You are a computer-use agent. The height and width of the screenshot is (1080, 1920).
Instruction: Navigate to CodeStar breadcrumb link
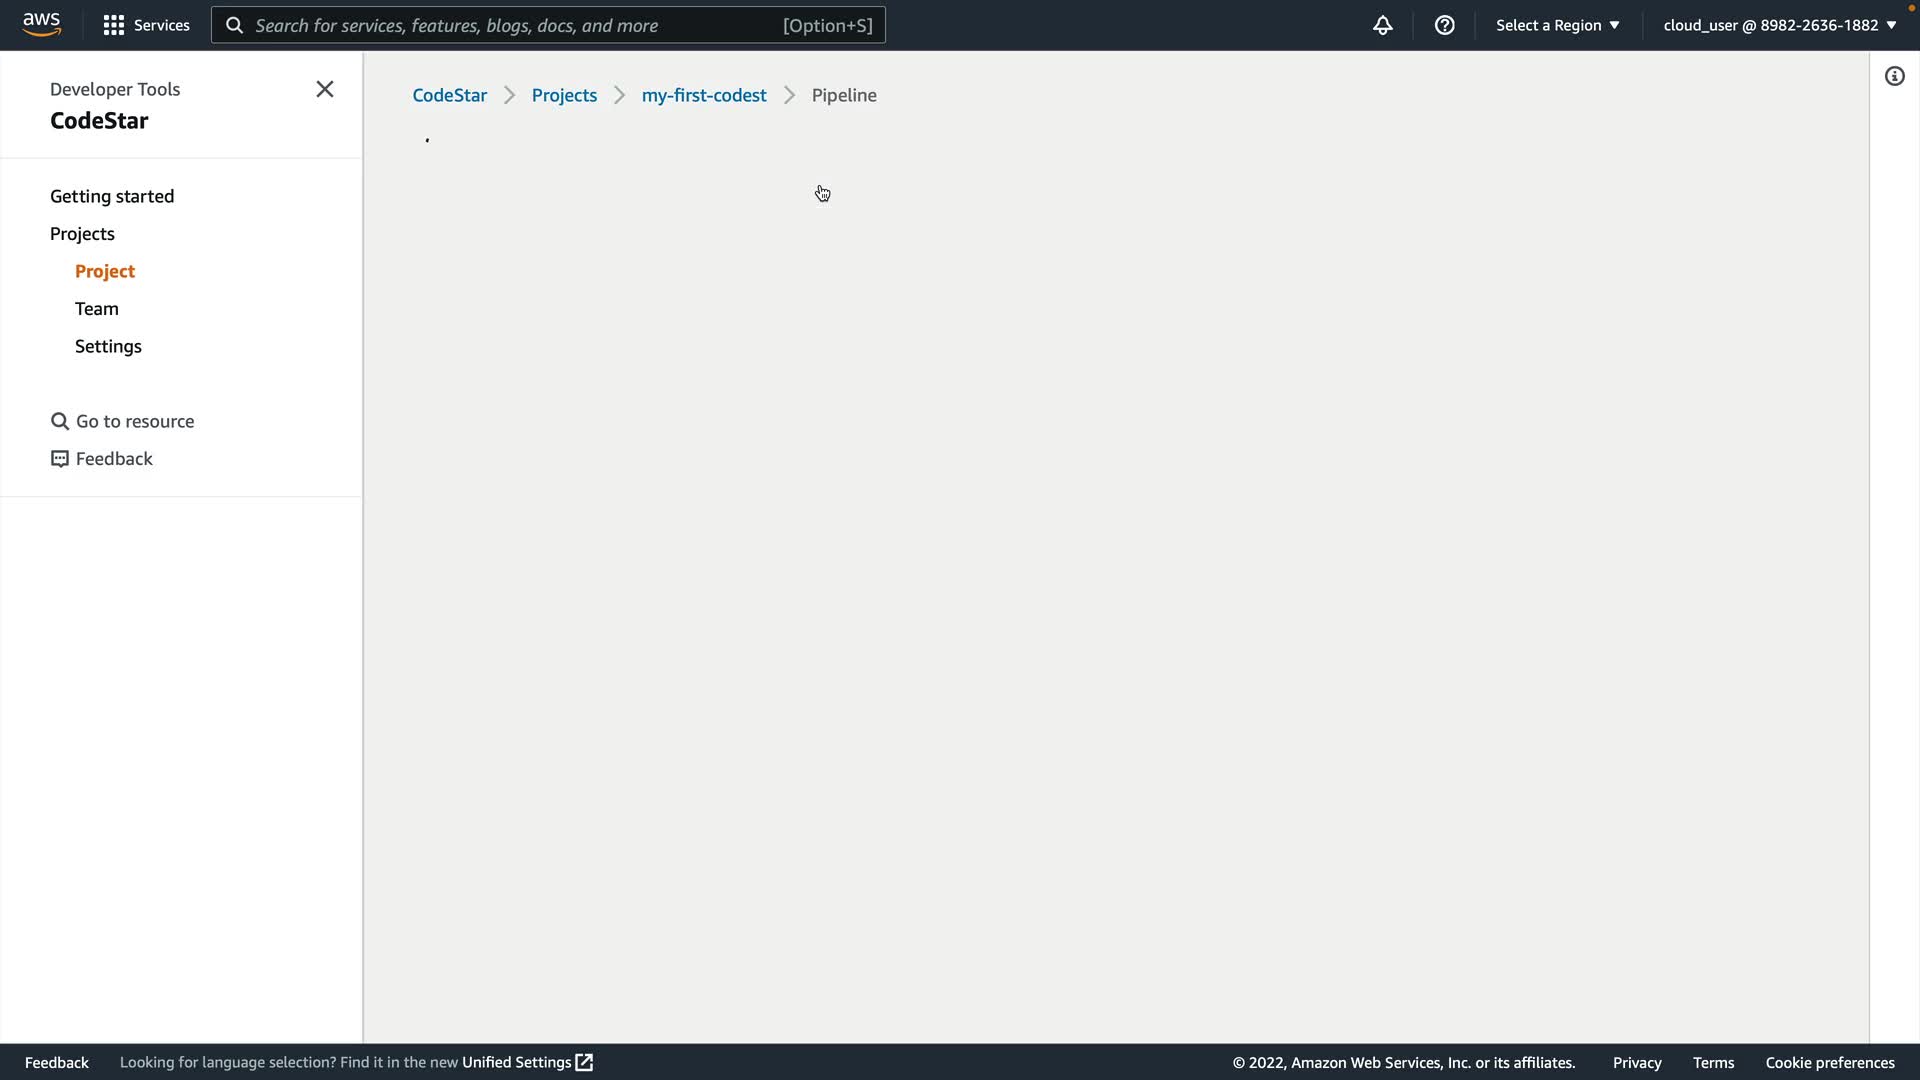[x=449, y=95]
